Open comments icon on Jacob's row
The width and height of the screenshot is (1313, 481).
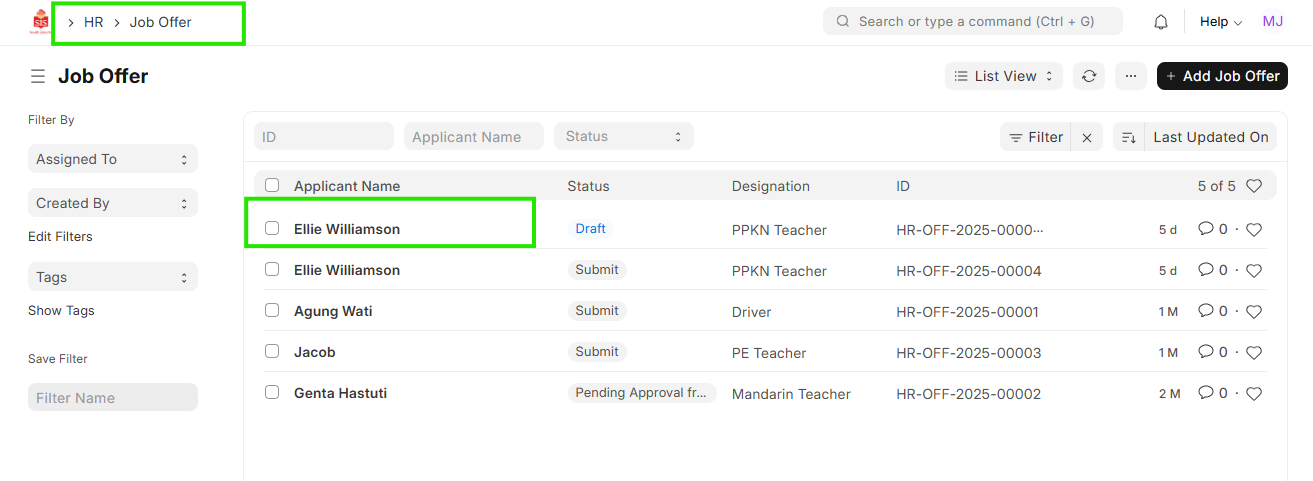point(1206,352)
